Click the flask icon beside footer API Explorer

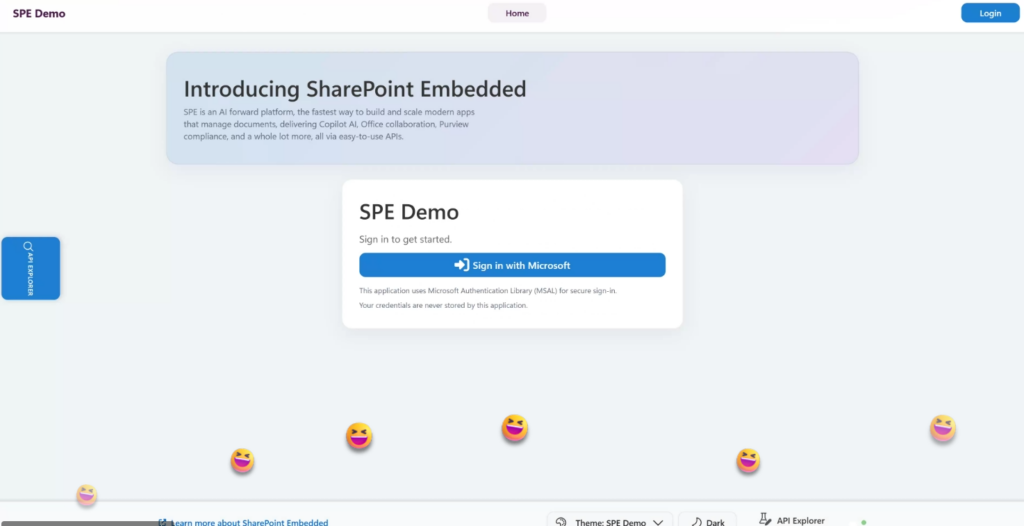click(x=765, y=519)
